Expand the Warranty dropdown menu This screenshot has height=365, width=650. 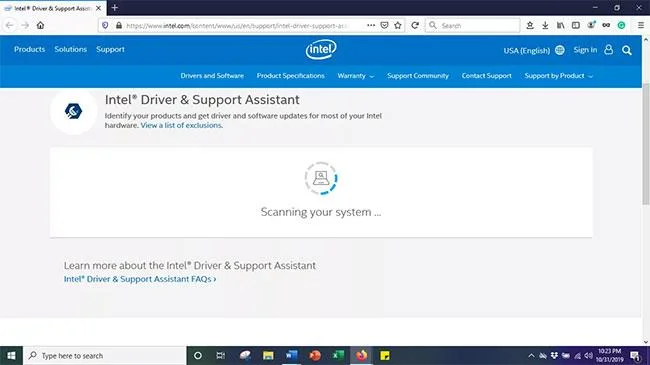tap(356, 76)
